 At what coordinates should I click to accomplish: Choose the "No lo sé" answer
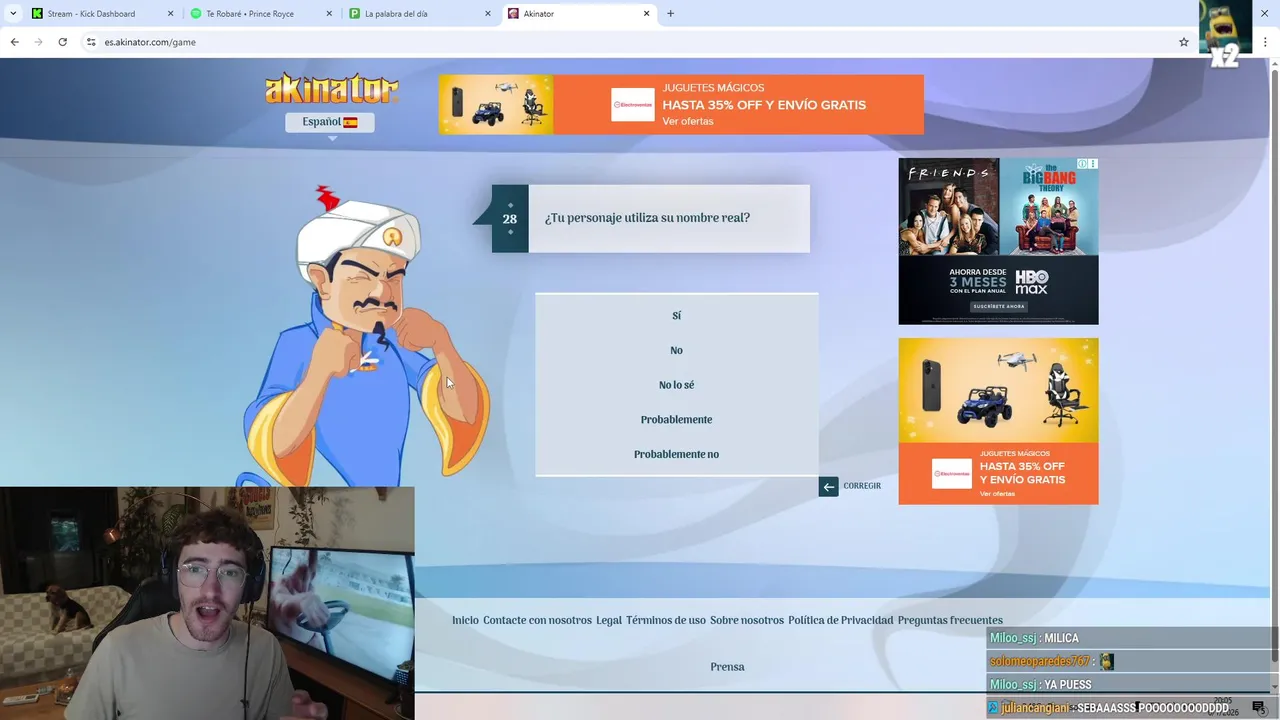(x=676, y=385)
